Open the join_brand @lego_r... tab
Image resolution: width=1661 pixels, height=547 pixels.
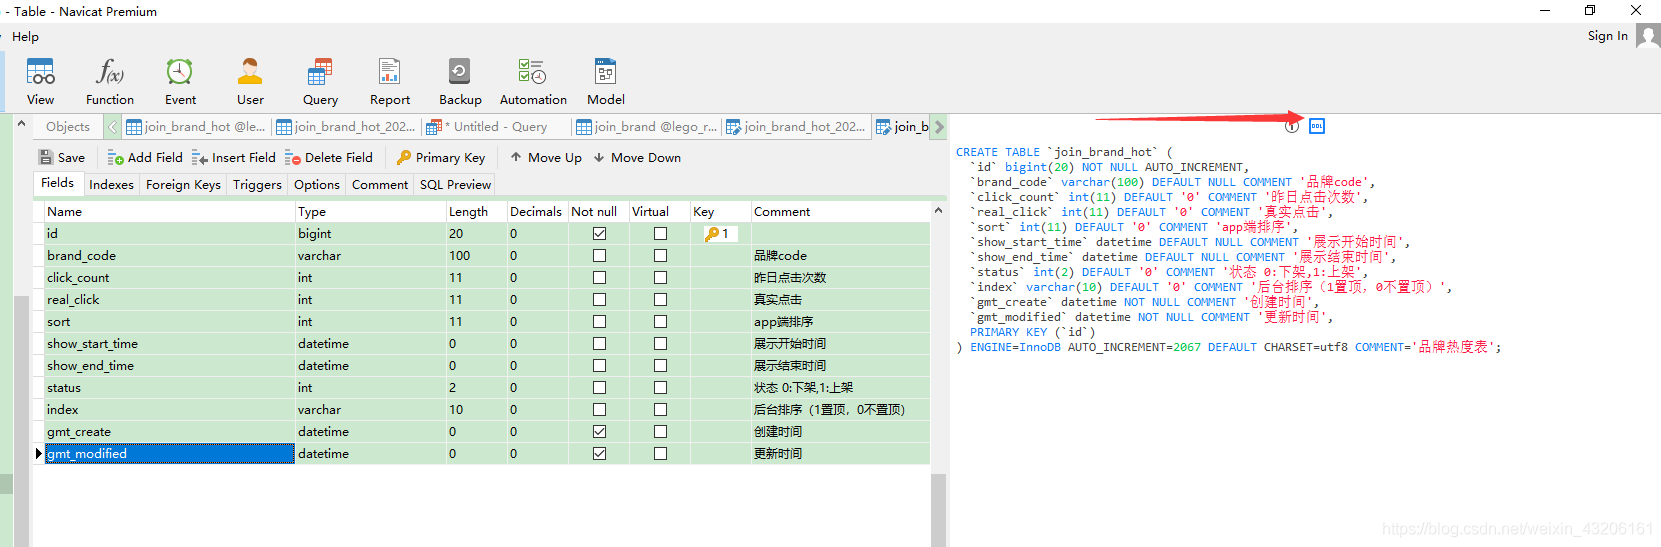point(646,127)
